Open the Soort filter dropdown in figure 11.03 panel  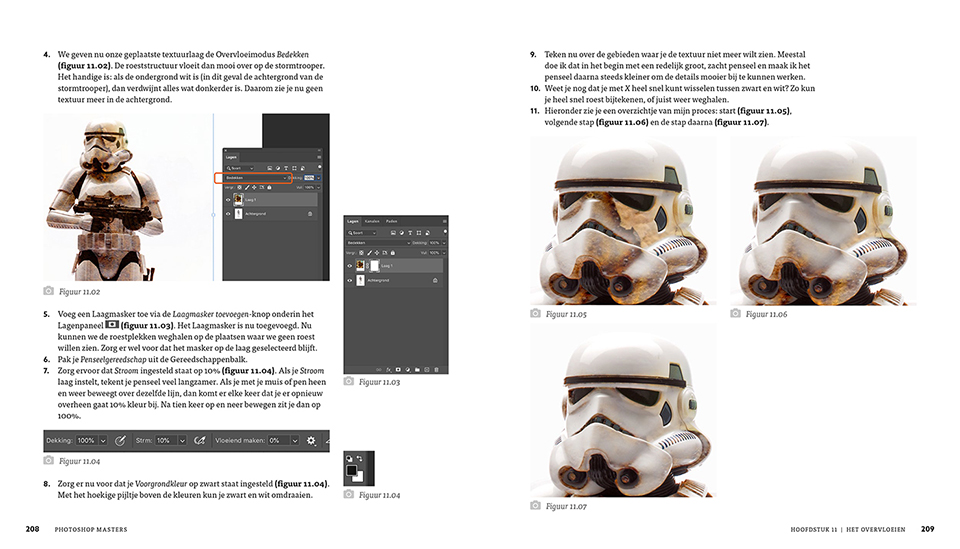pos(361,233)
